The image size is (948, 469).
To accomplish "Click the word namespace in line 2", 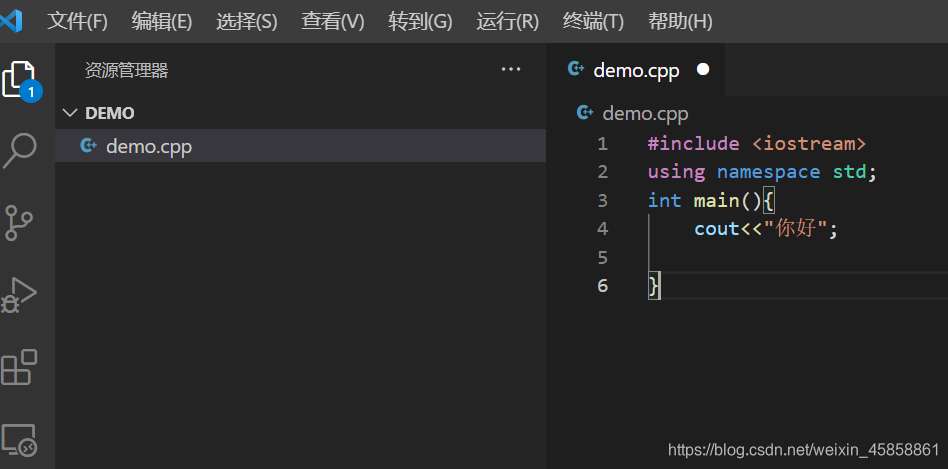I will click(x=768, y=172).
